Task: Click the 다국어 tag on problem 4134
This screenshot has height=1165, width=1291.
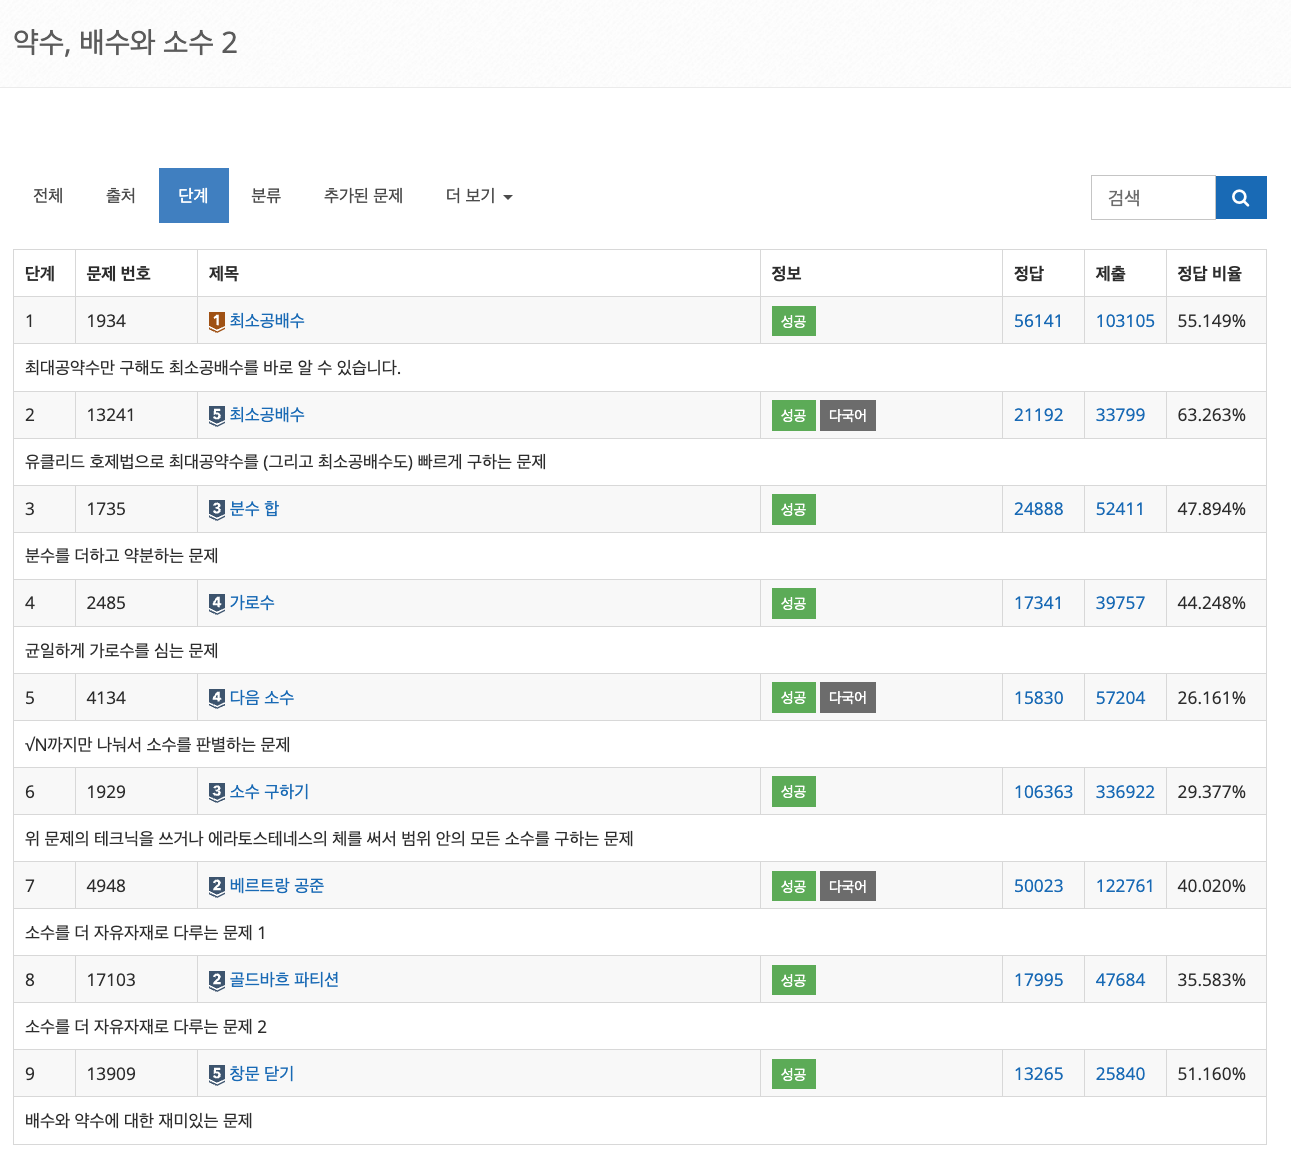Action: [x=847, y=697]
